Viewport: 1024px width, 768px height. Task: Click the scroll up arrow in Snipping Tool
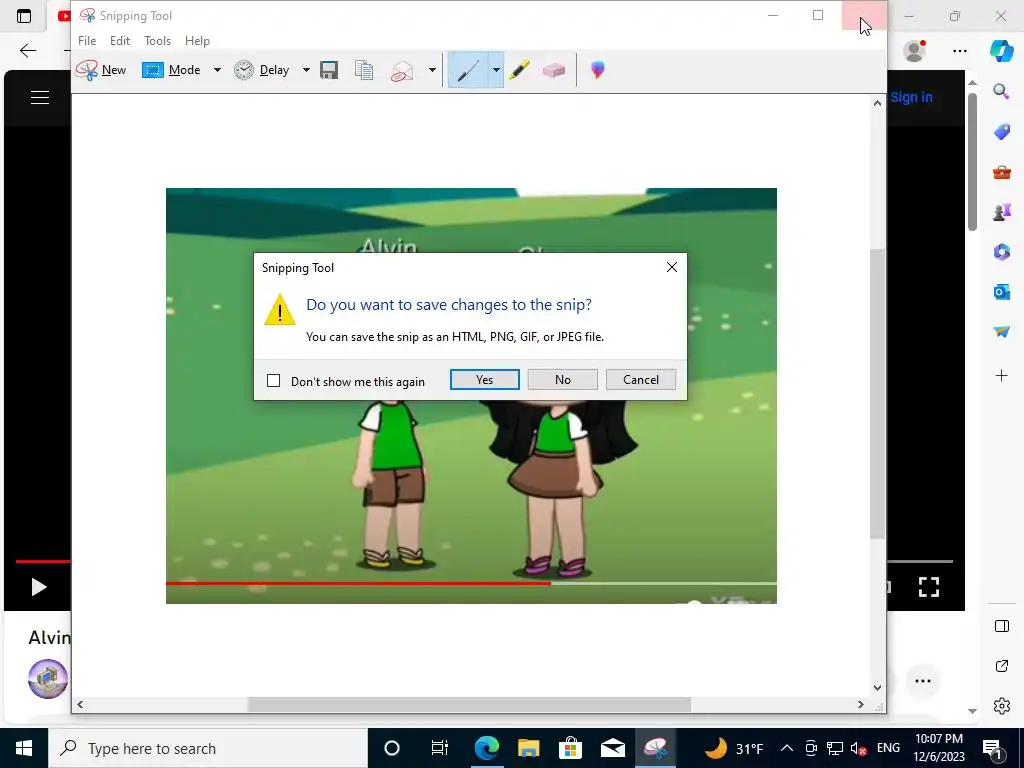[x=878, y=103]
